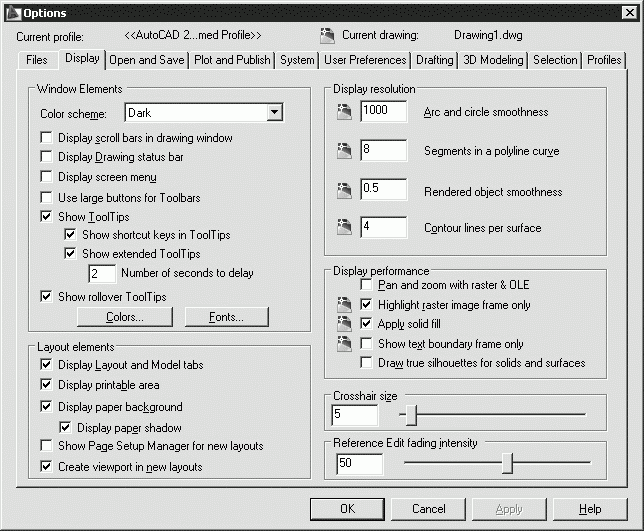Click the Current drawing file icon
This screenshot has height=531, width=644.
click(327, 36)
